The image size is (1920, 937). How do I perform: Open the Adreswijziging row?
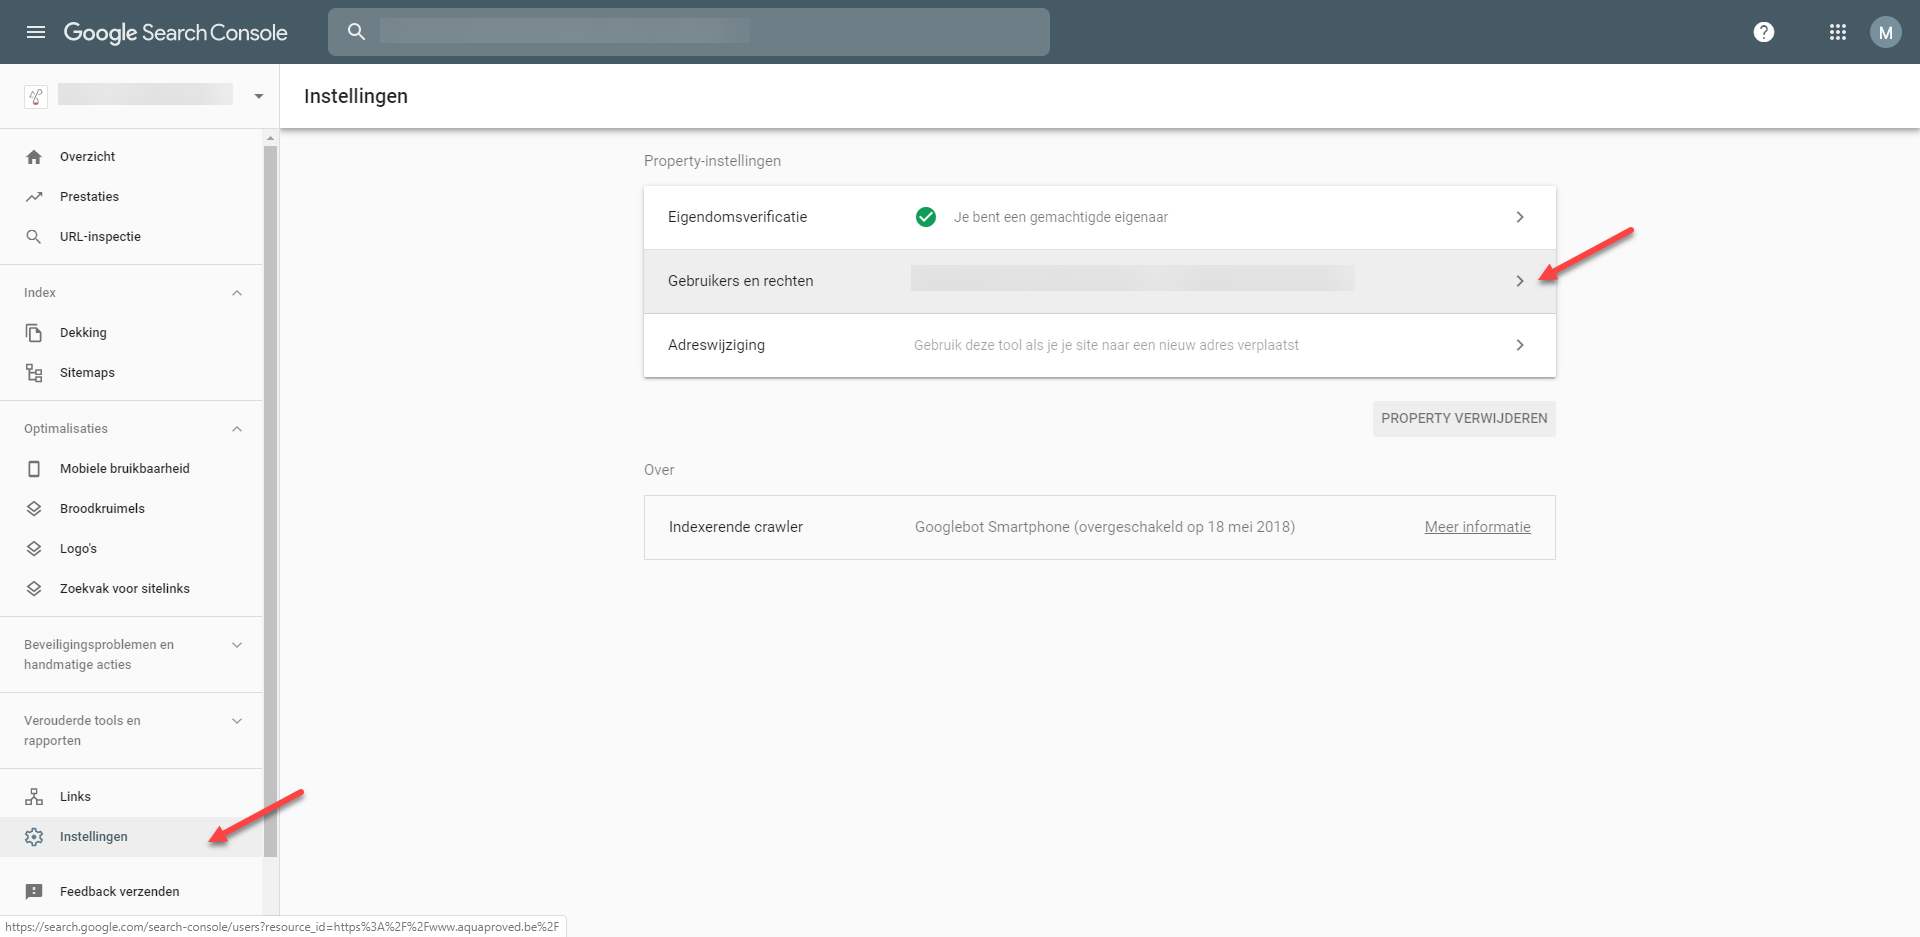(1100, 345)
